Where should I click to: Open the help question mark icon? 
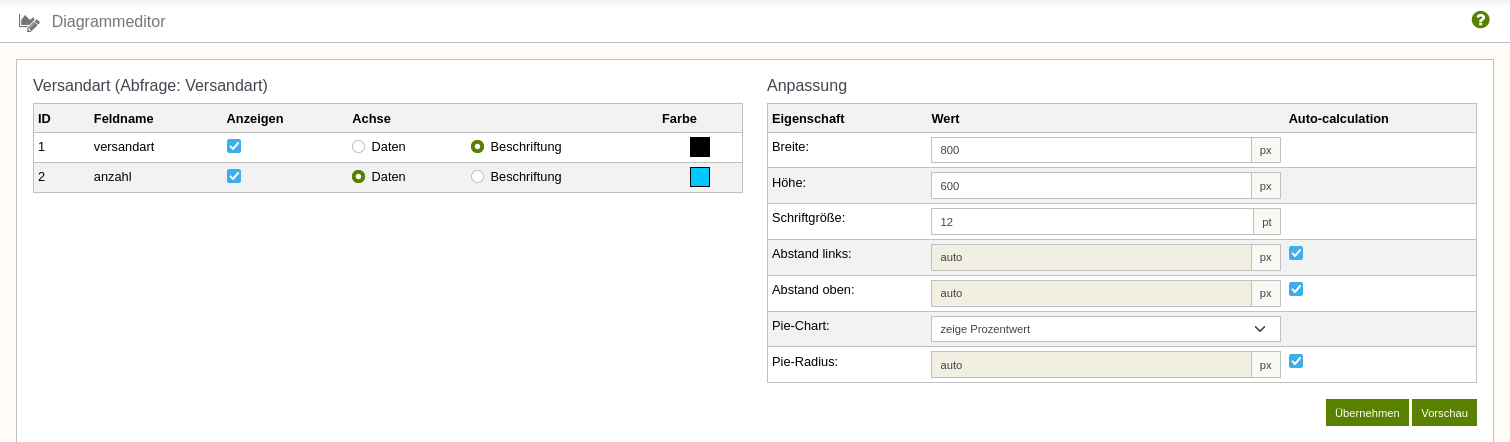click(1481, 19)
